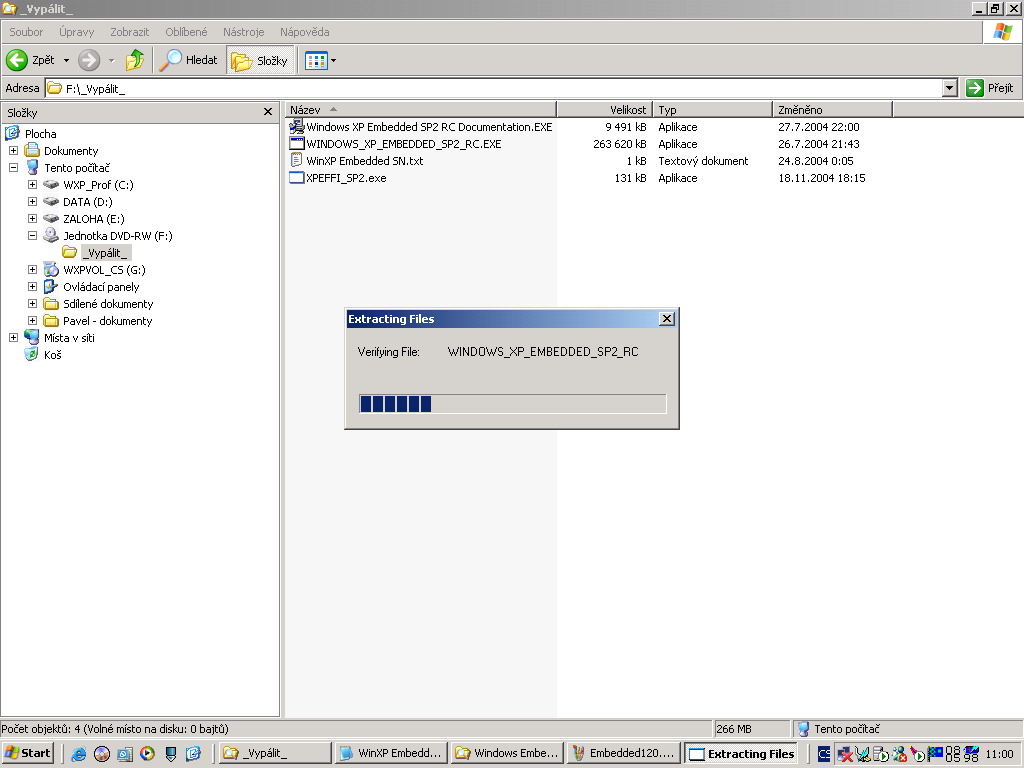Expand the Místa v síti node
This screenshot has width=1024, height=768.
pos(13,338)
